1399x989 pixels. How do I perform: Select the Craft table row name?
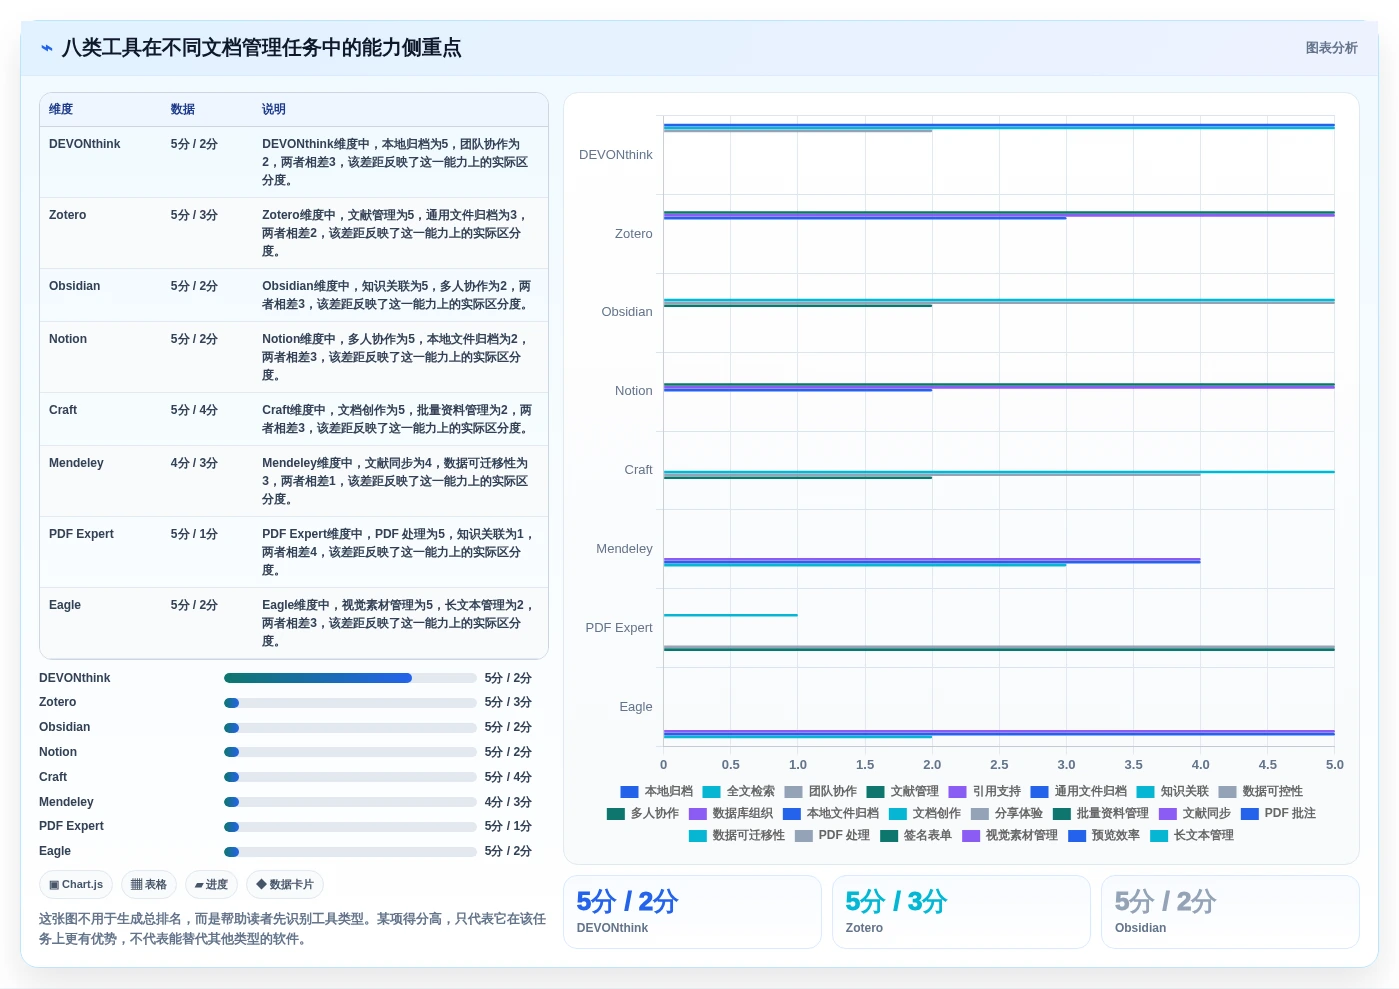pos(62,410)
